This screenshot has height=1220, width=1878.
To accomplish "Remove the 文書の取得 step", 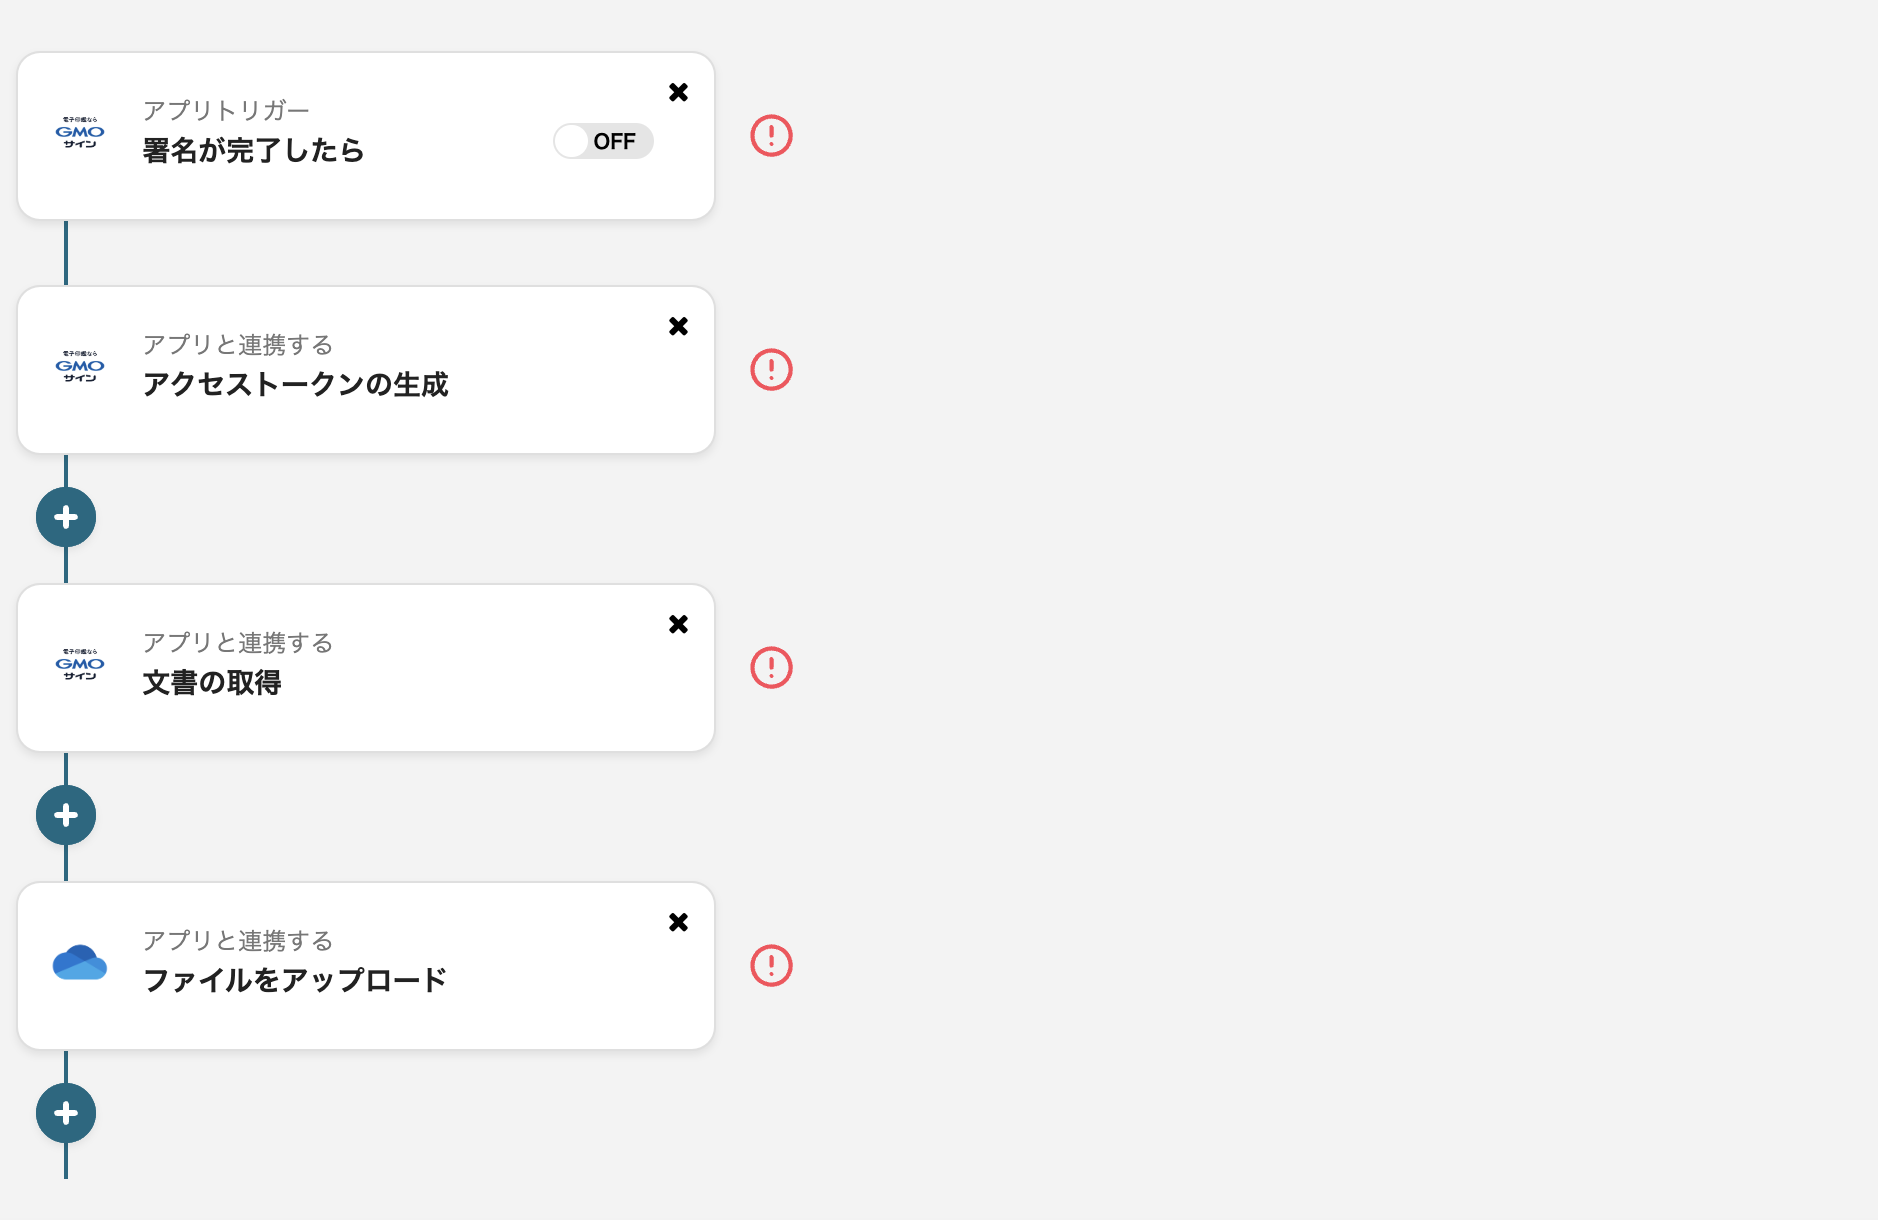I will point(678,623).
